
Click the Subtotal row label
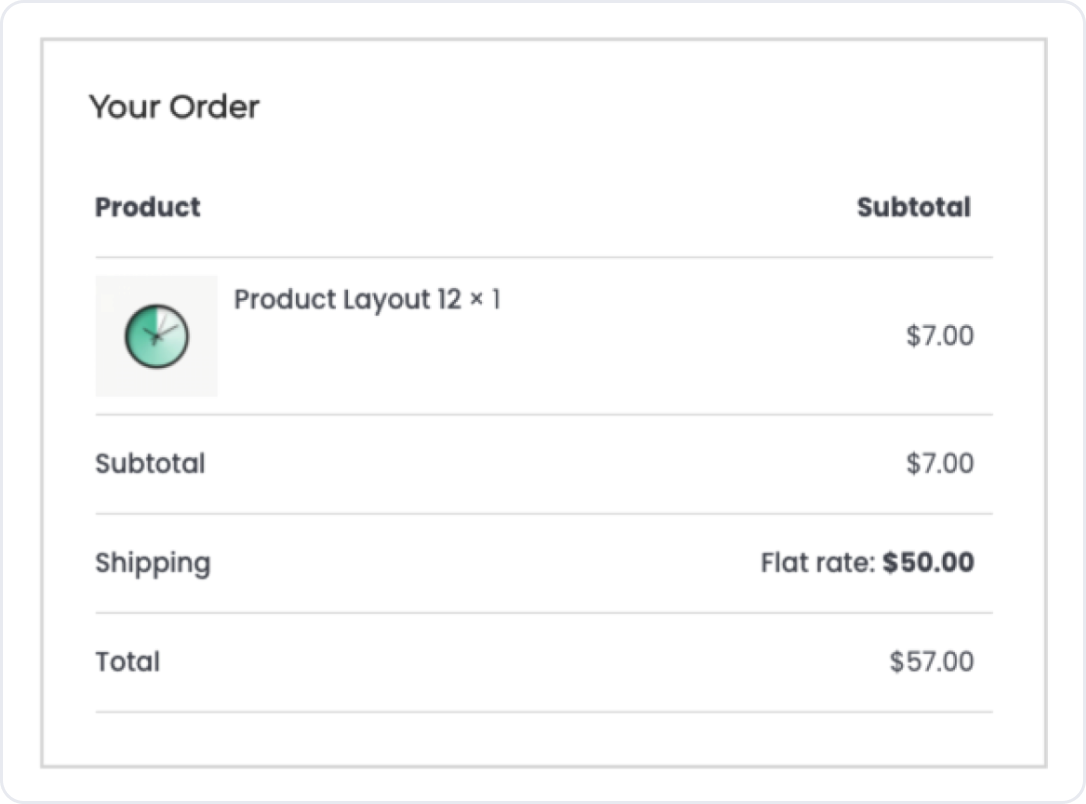click(150, 464)
